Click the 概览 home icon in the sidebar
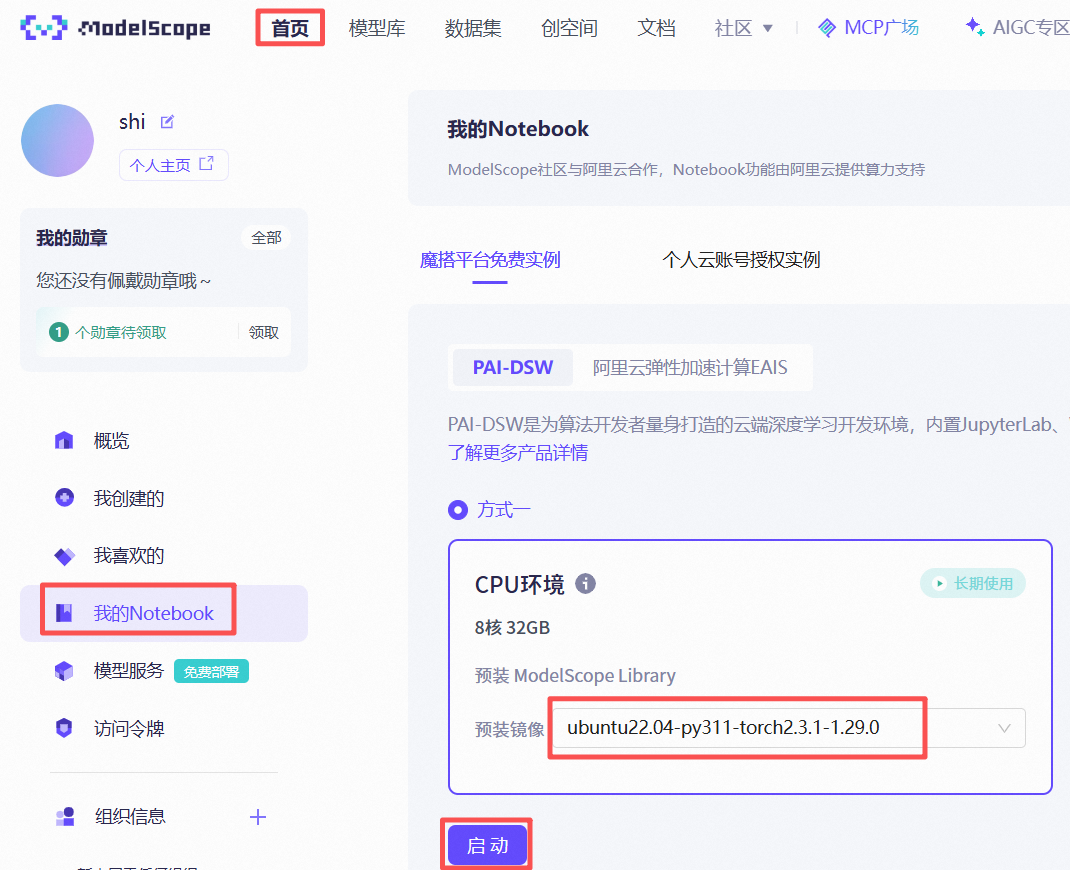This screenshot has width=1070, height=870. [x=64, y=441]
